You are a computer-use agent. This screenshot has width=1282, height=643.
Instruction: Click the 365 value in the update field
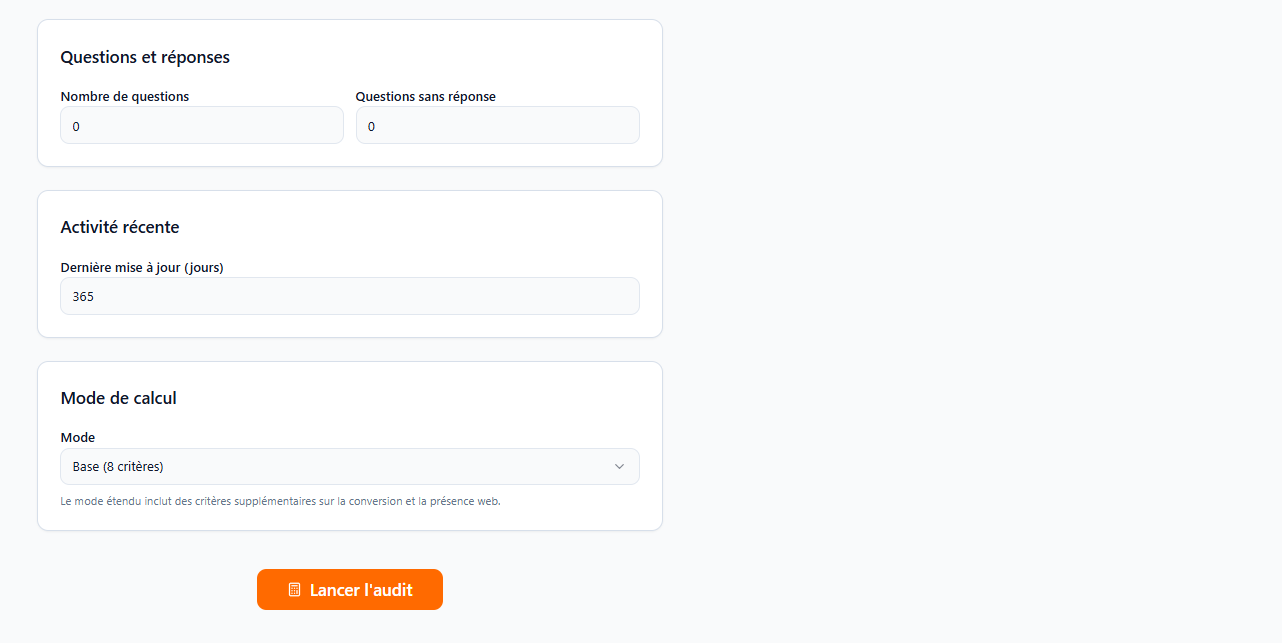pos(84,297)
